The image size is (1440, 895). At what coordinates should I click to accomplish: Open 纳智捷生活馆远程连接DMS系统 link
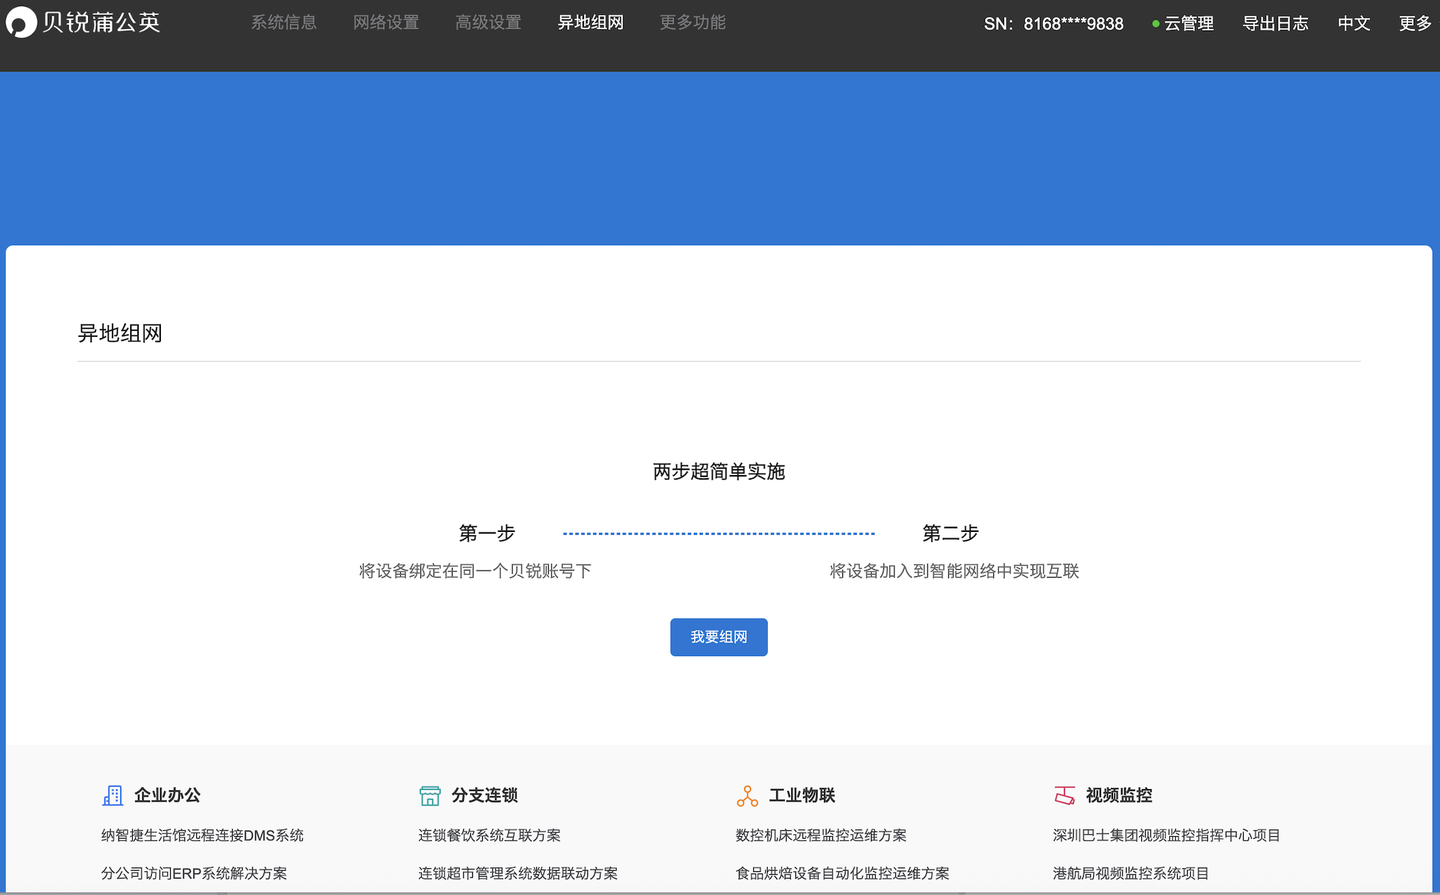click(x=202, y=835)
